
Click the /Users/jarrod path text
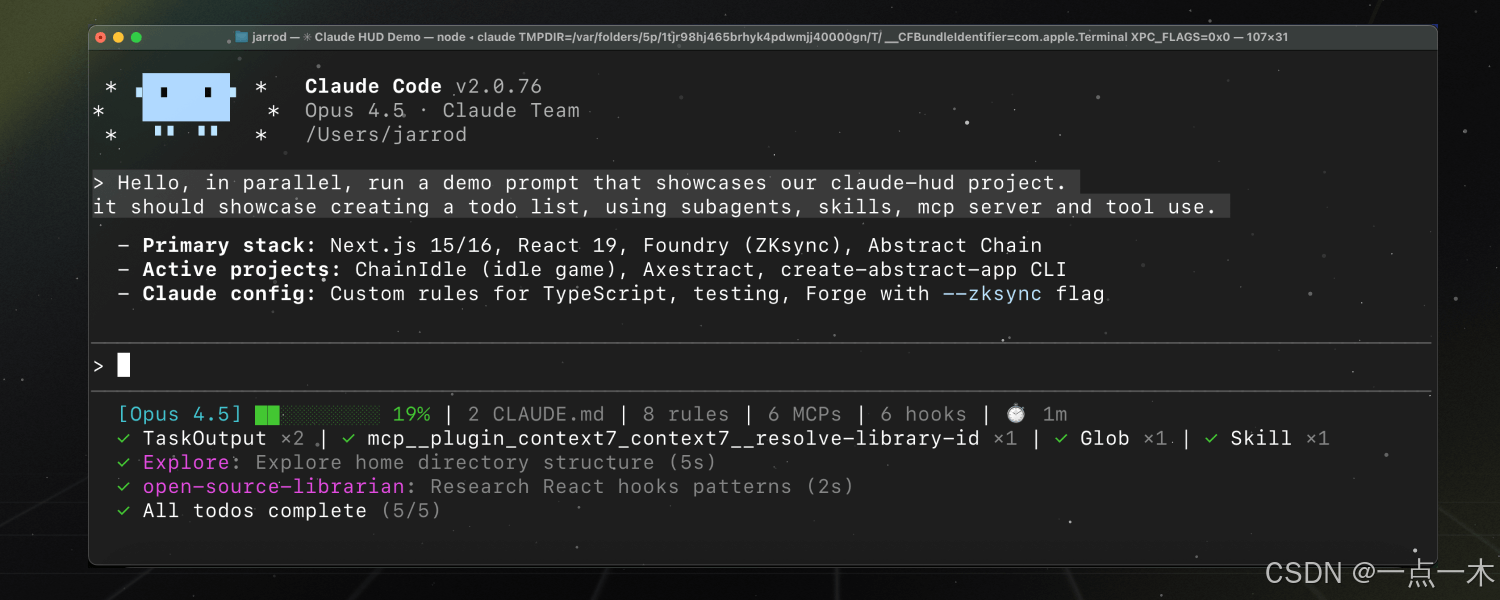click(x=386, y=134)
